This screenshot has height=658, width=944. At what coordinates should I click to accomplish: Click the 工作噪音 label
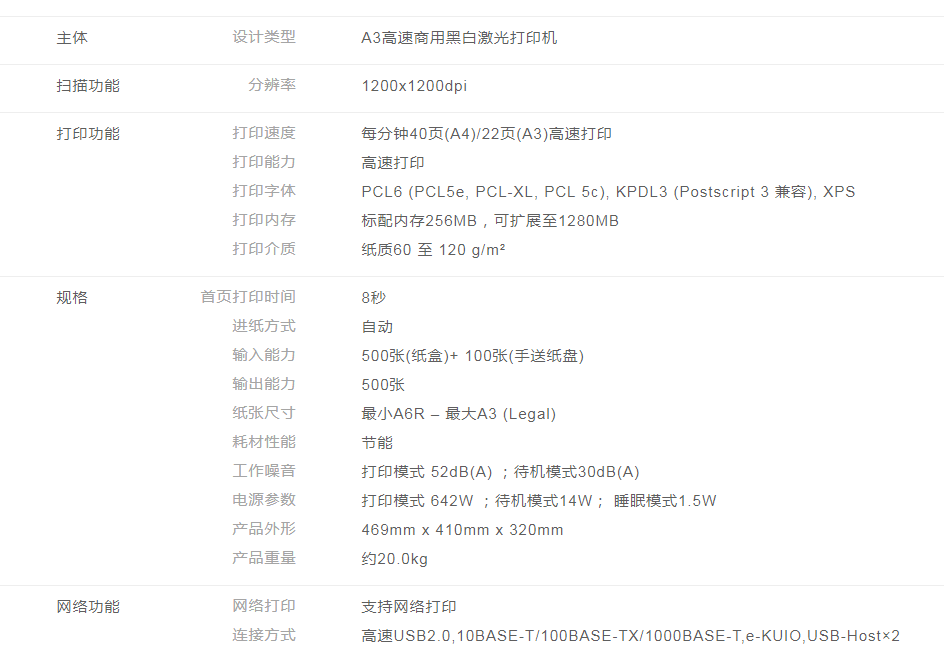coord(264,471)
